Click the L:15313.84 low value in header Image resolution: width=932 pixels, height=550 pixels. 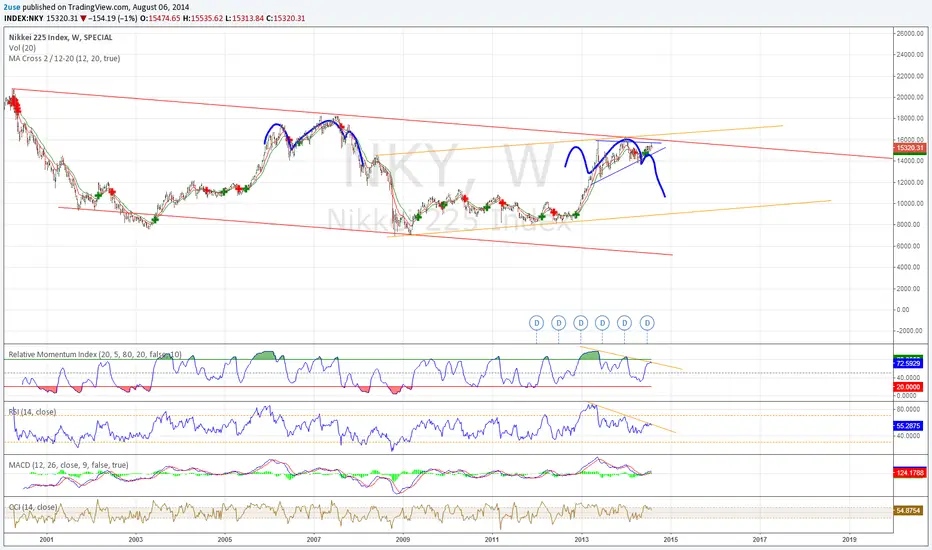pyautogui.click(x=244, y=18)
